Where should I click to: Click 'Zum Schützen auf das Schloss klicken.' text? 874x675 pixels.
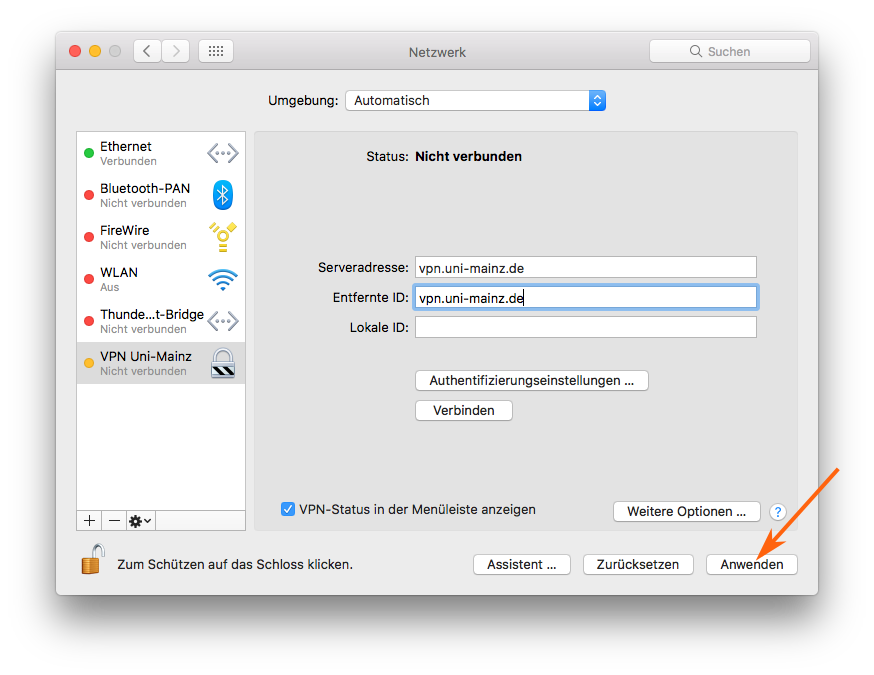[x=235, y=565]
